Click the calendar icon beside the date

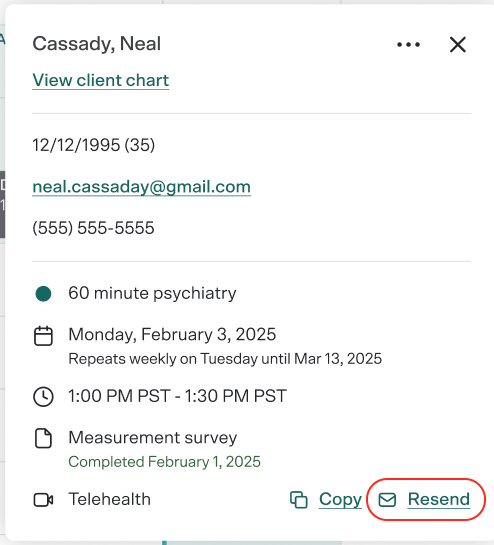click(x=43, y=336)
